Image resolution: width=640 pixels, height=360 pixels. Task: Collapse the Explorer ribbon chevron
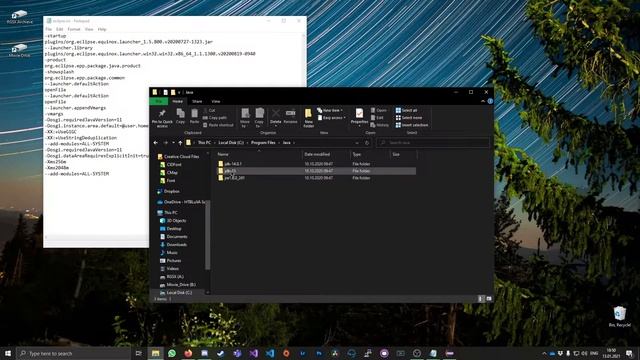point(483,101)
